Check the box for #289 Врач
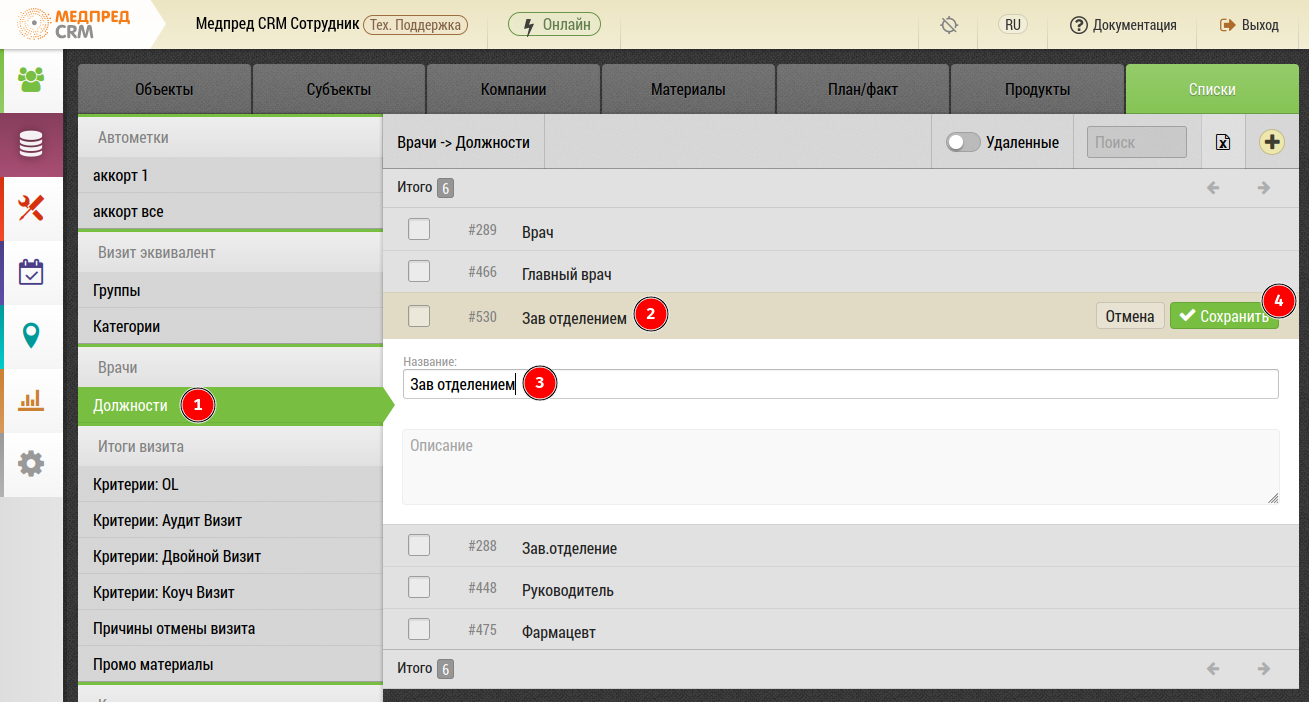Screen dimensions: 1309x702 [x=419, y=230]
